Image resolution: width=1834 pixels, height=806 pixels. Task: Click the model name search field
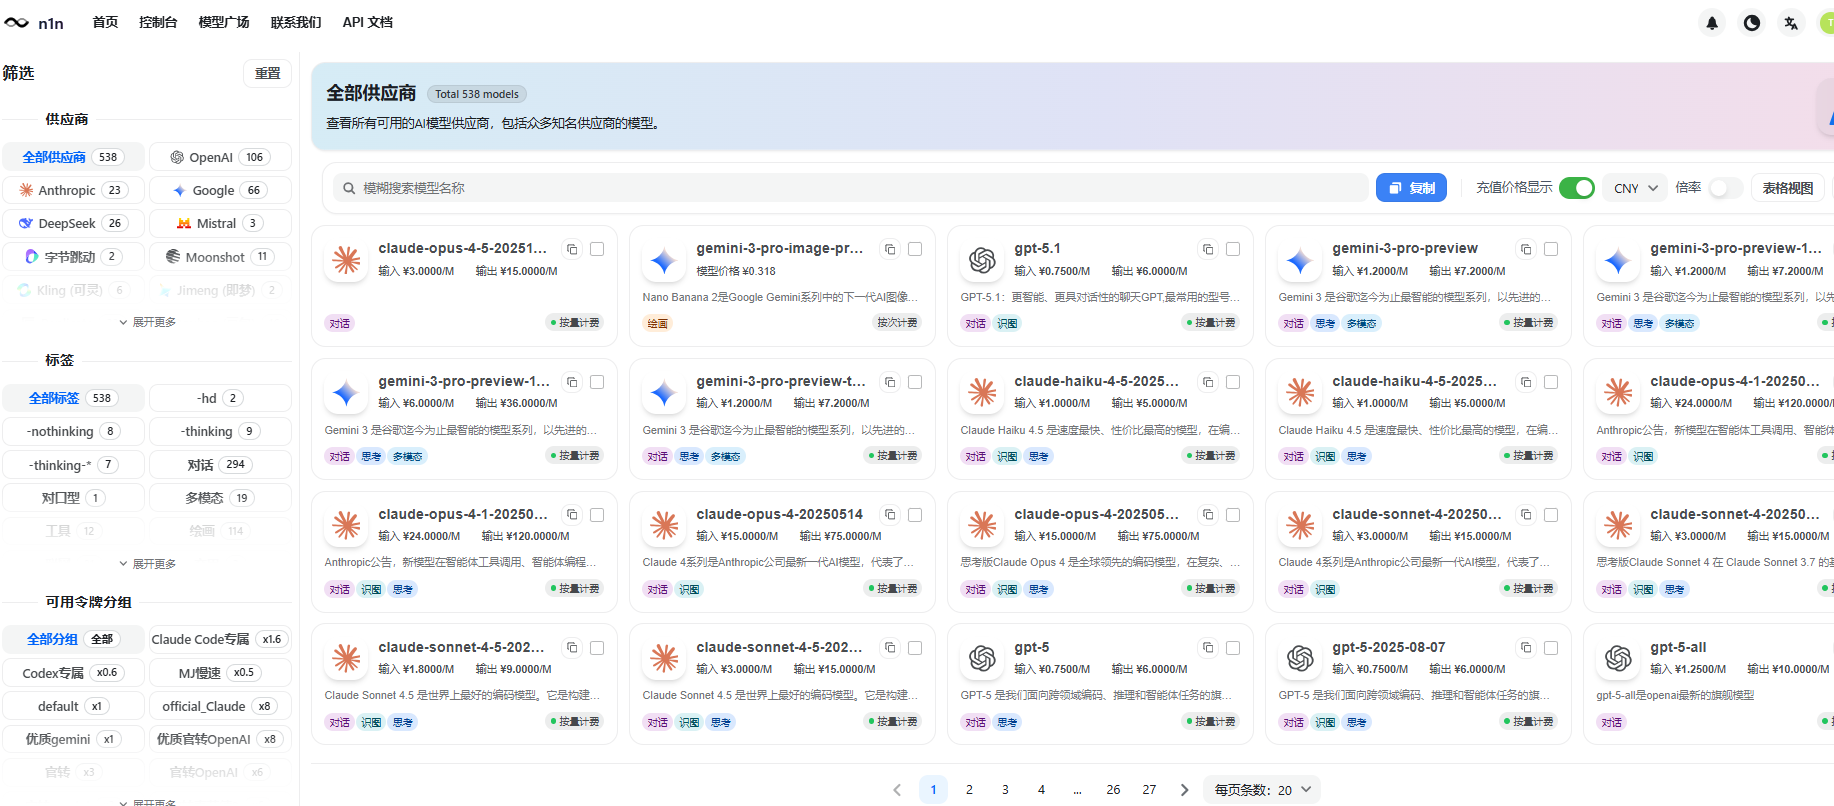(x=850, y=188)
